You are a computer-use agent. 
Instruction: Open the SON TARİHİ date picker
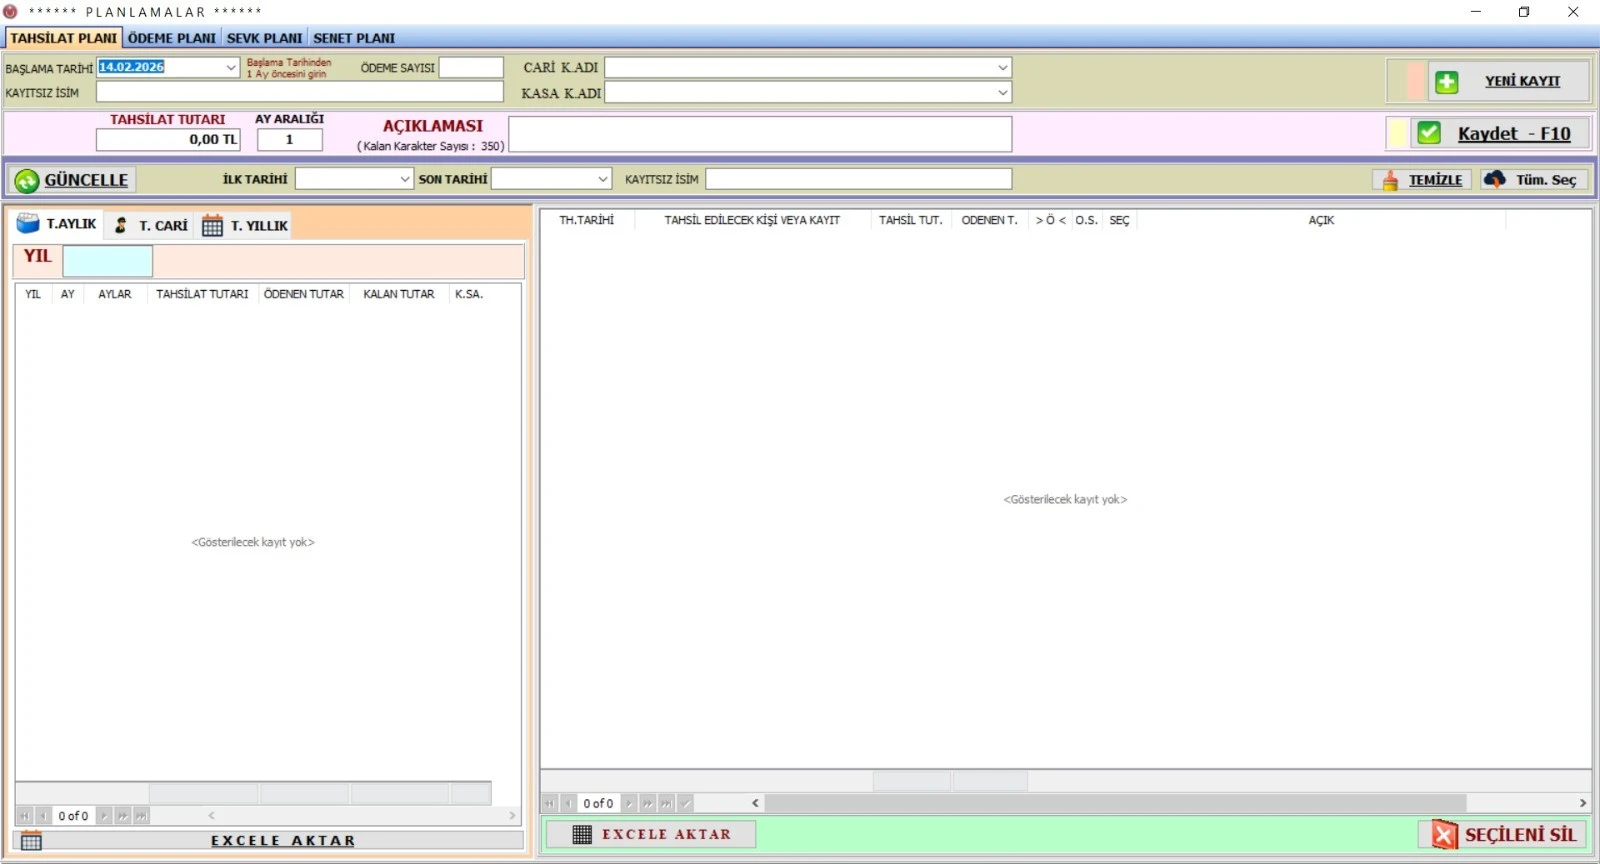click(602, 179)
